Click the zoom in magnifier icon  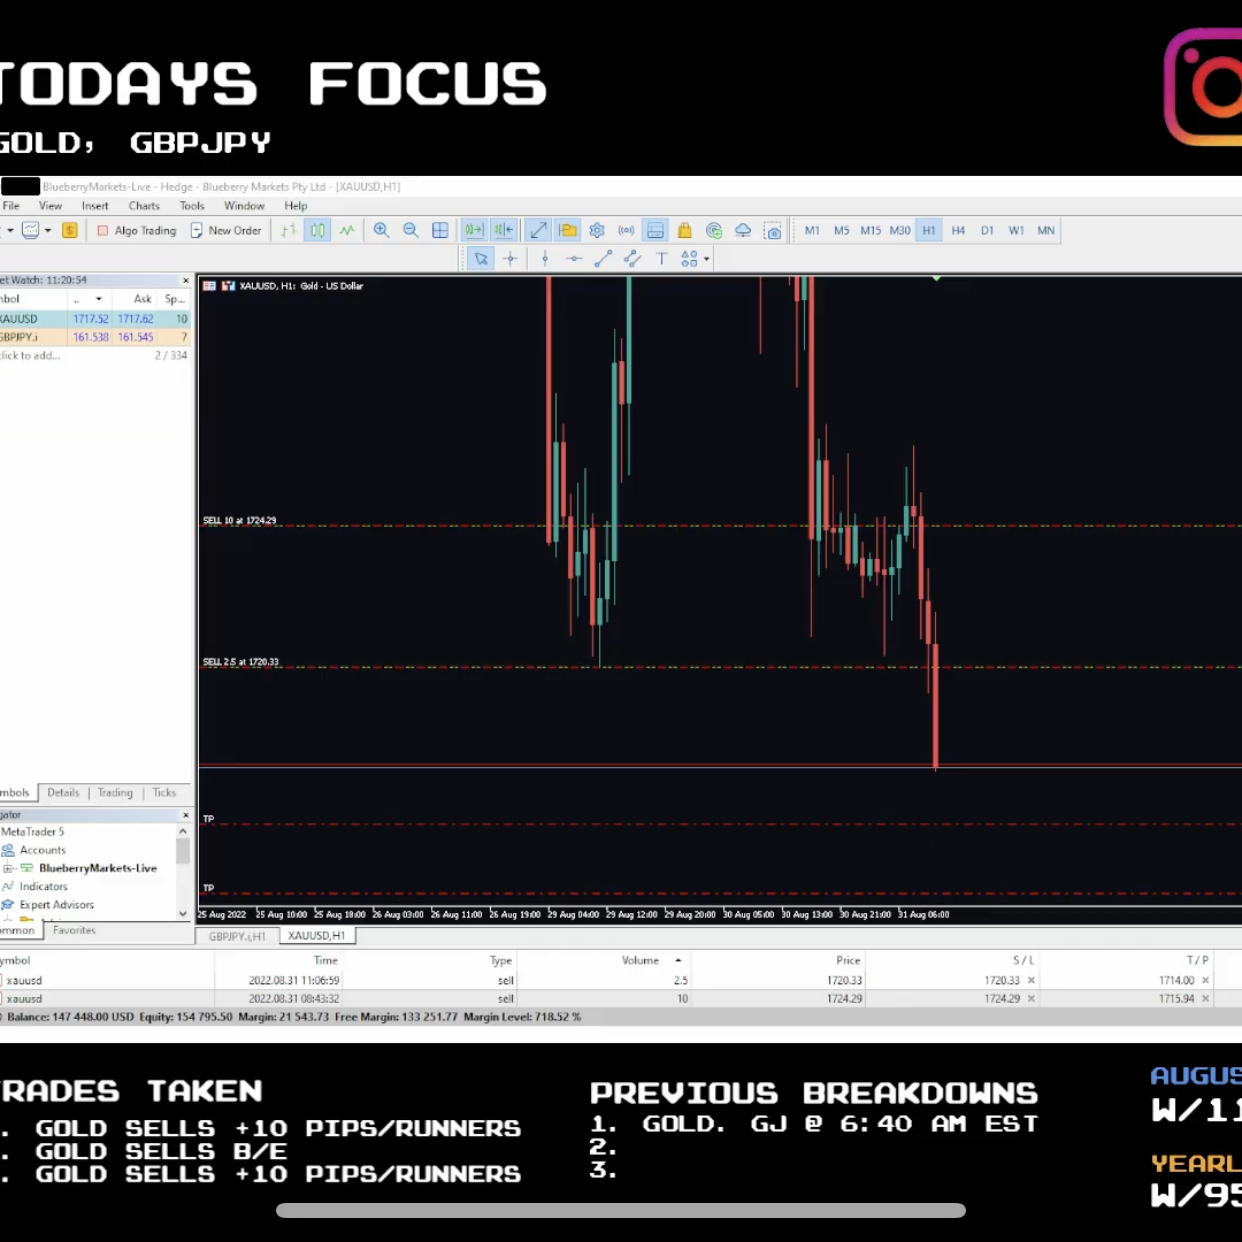tap(381, 230)
